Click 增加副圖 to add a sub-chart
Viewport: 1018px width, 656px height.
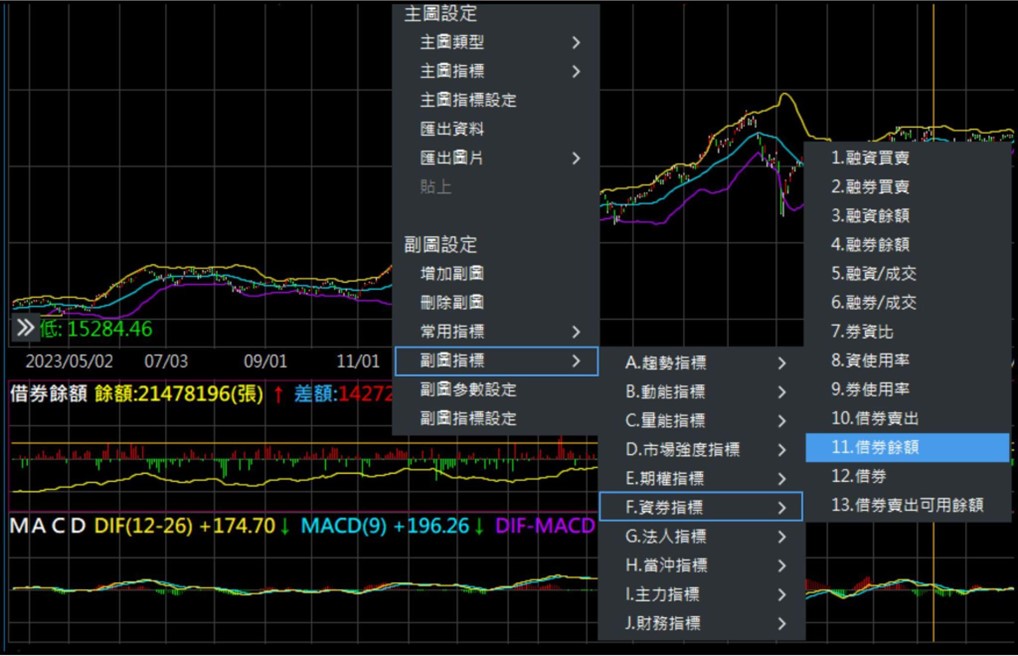click(452, 274)
